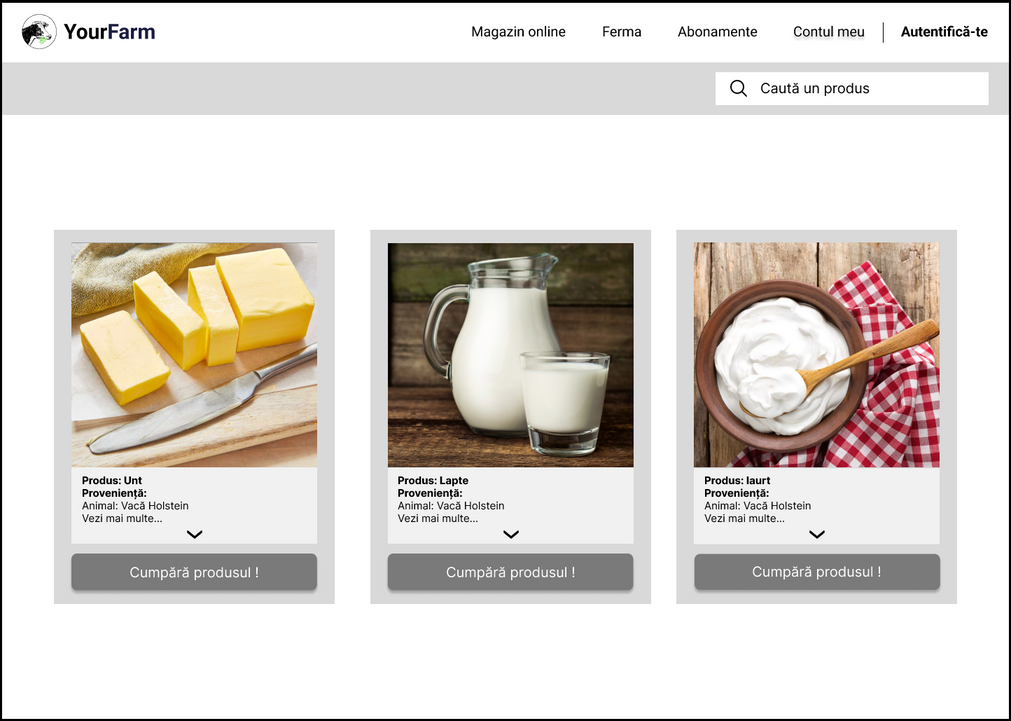Click the YourFarm brand name text
The width and height of the screenshot is (1011, 721).
pyautogui.click(x=109, y=32)
